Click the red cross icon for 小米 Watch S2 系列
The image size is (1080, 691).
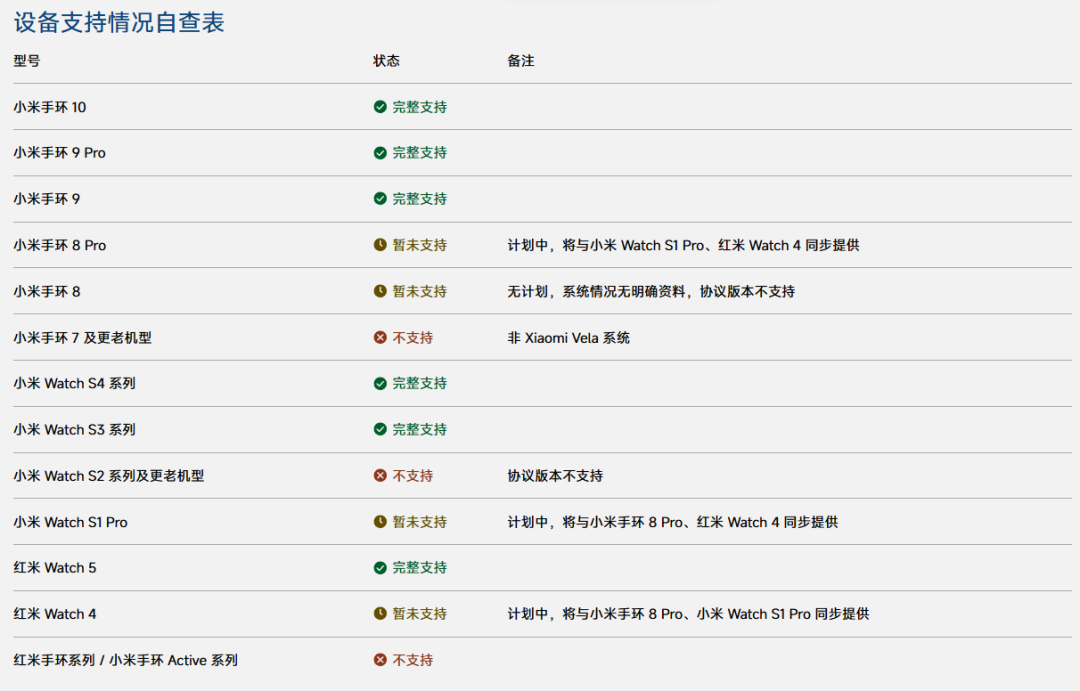click(380, 475)
